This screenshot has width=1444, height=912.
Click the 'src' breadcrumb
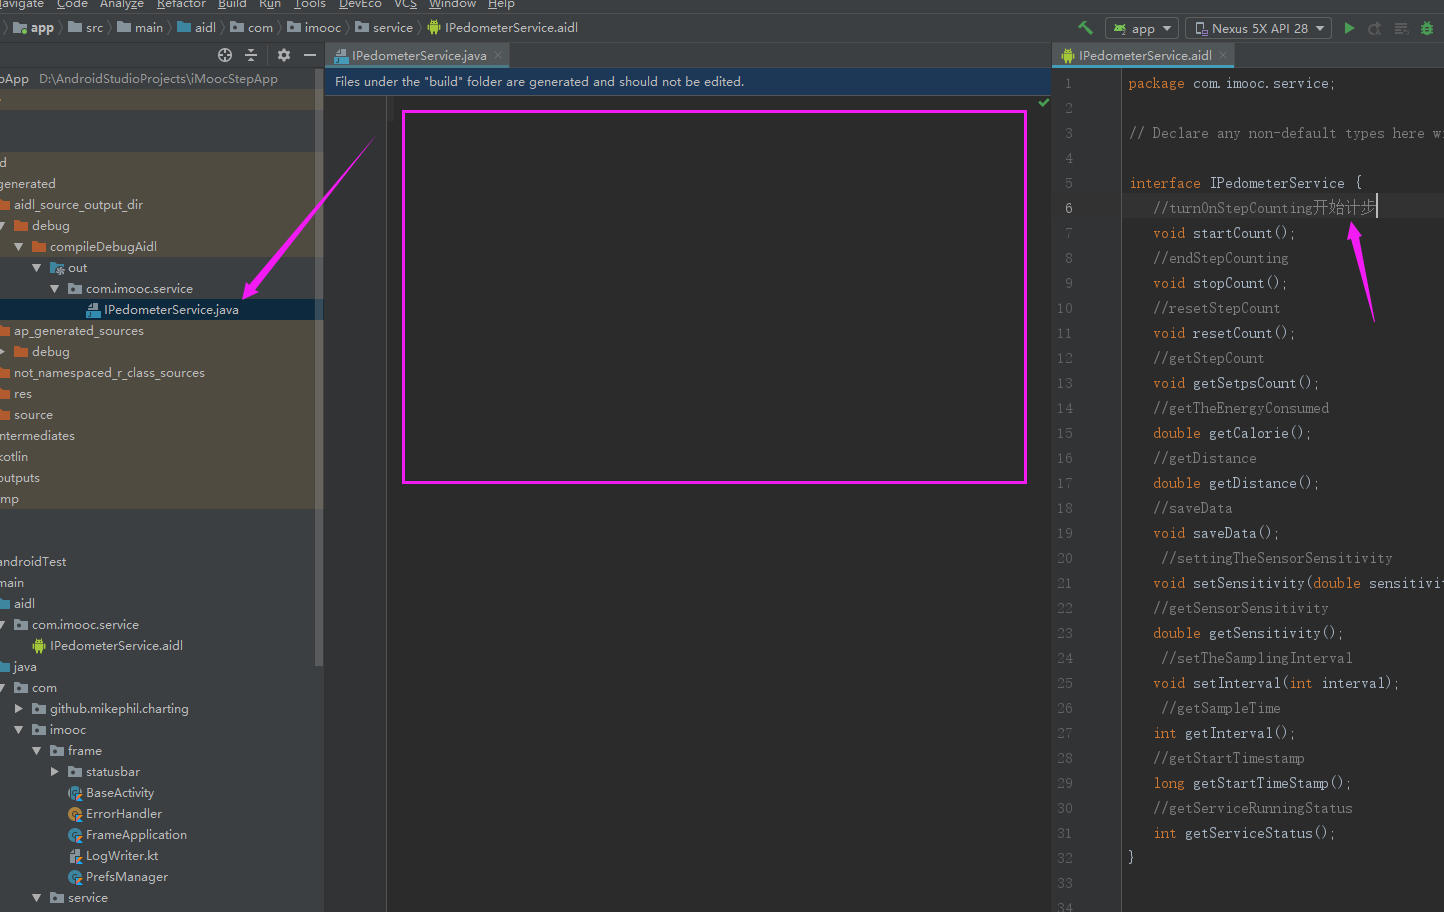click(x=86, y=28)
